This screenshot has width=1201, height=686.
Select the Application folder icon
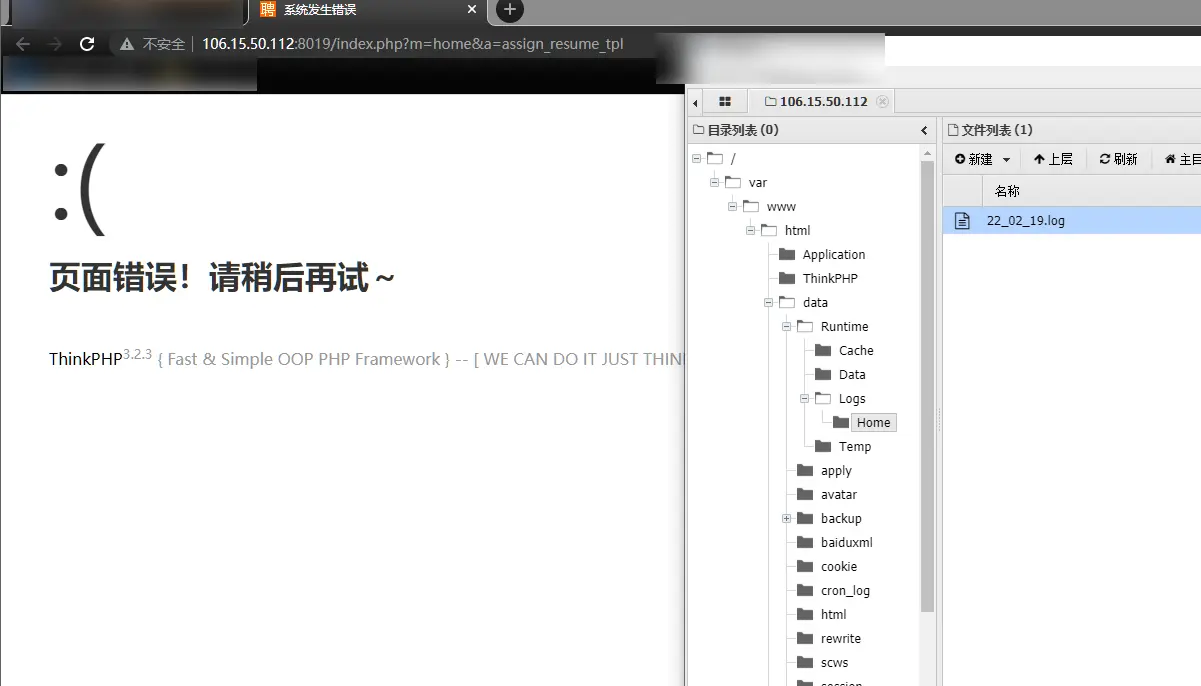coord(787,255)
